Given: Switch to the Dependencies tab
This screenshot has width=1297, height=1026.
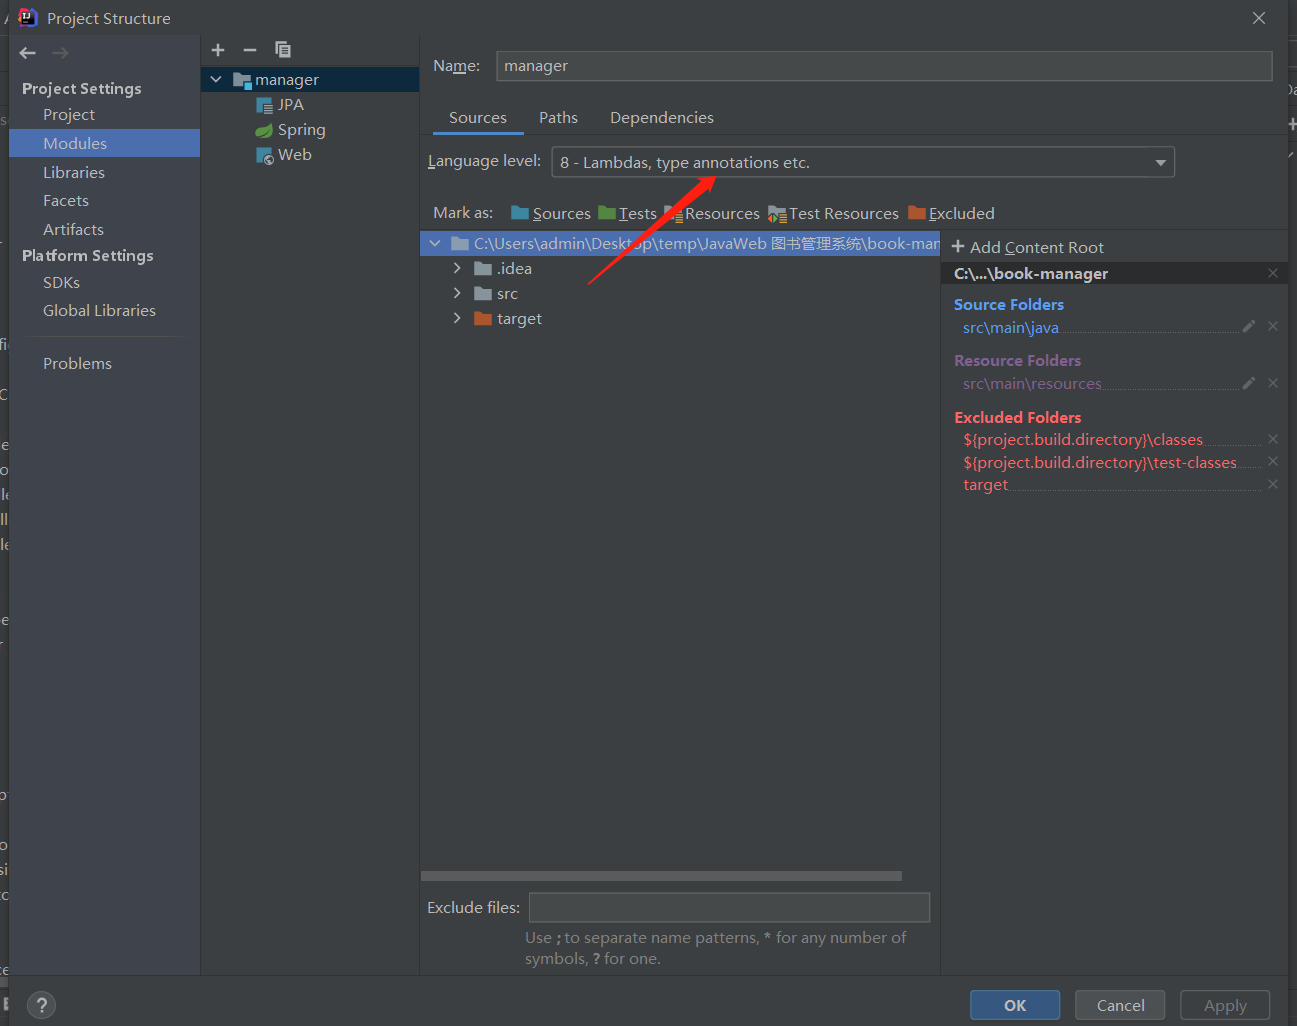Looking at the screenshot, I should click(x=661, y=118).
